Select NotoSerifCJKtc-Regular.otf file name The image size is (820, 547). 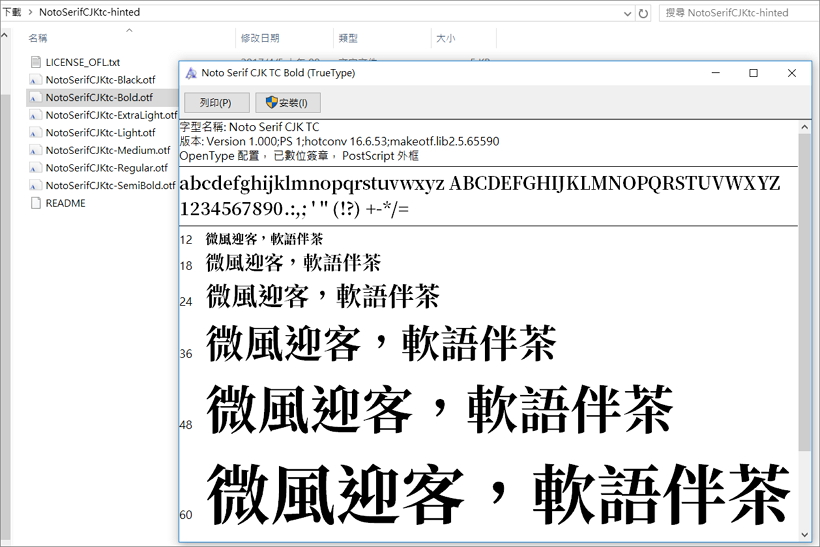tap(107, 168)
